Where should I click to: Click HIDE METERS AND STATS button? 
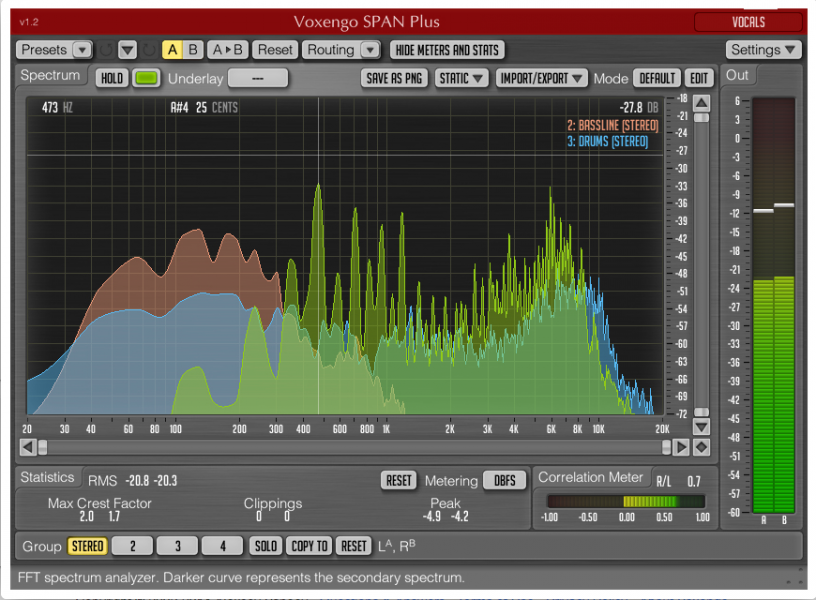click(447, 50)
